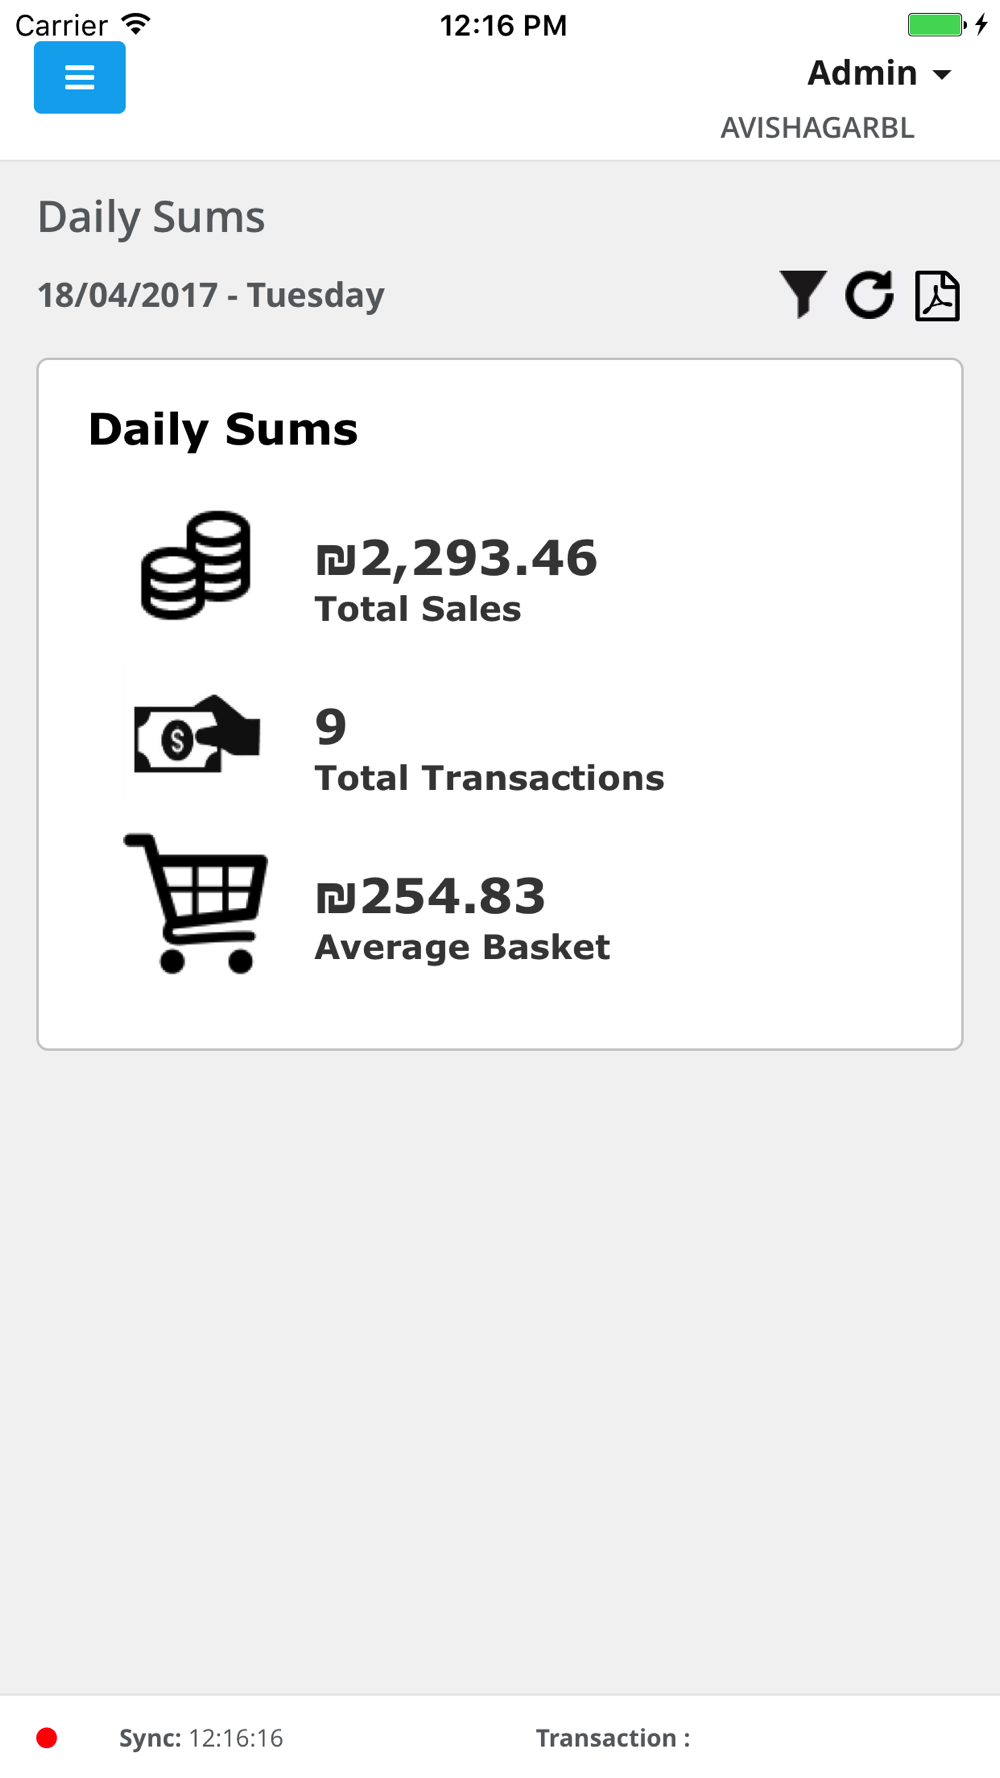The image size is (1000, 1778).
Task: Tap the AVISHAGARBL account name
Action: [817, 128]
